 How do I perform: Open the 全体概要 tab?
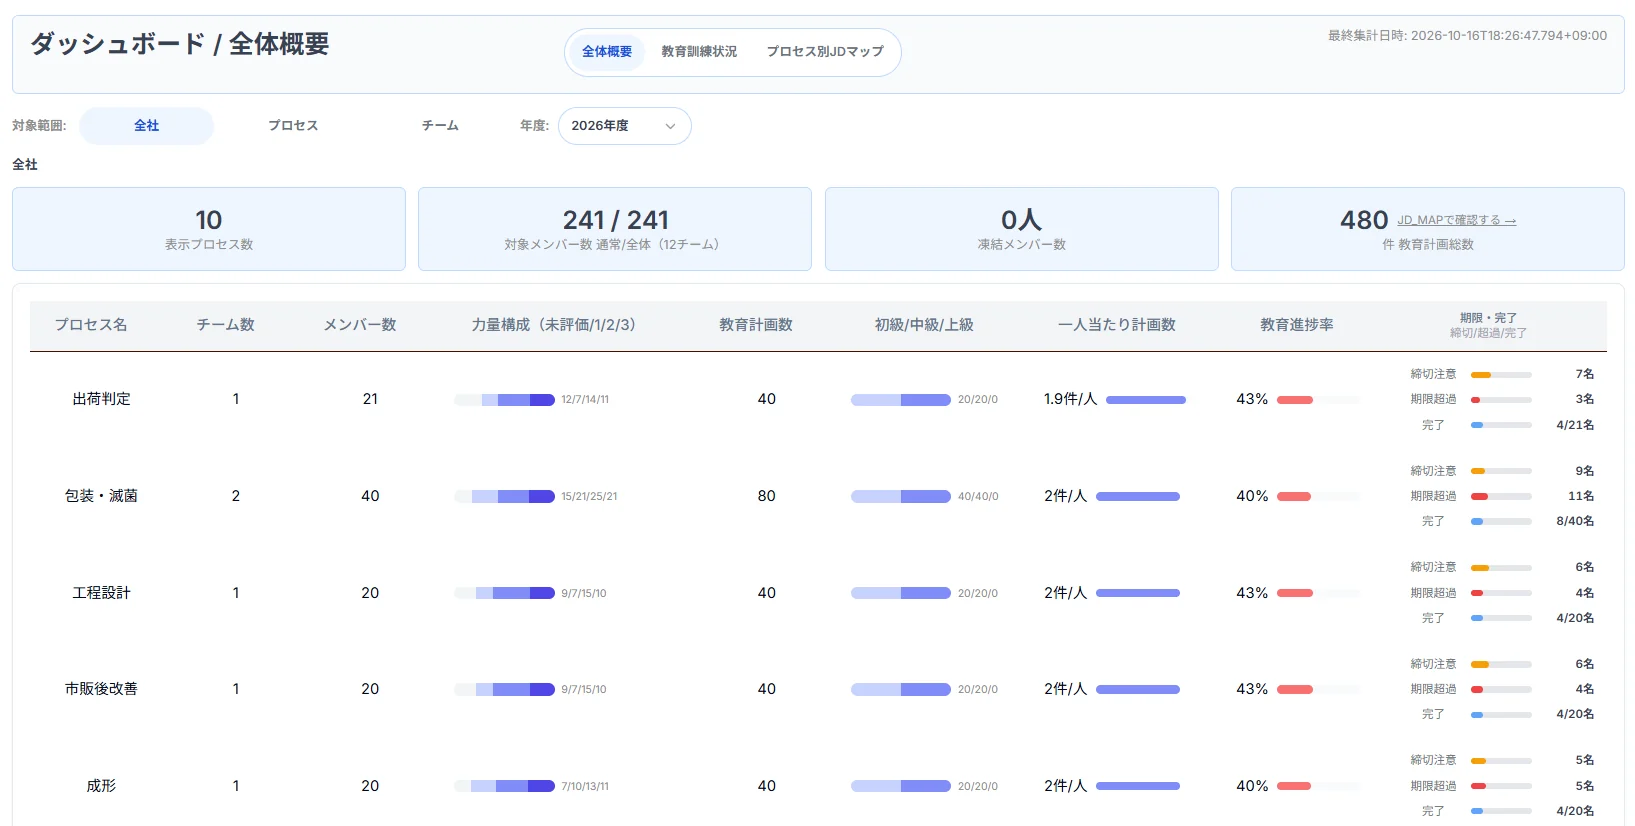pos(607,51)
